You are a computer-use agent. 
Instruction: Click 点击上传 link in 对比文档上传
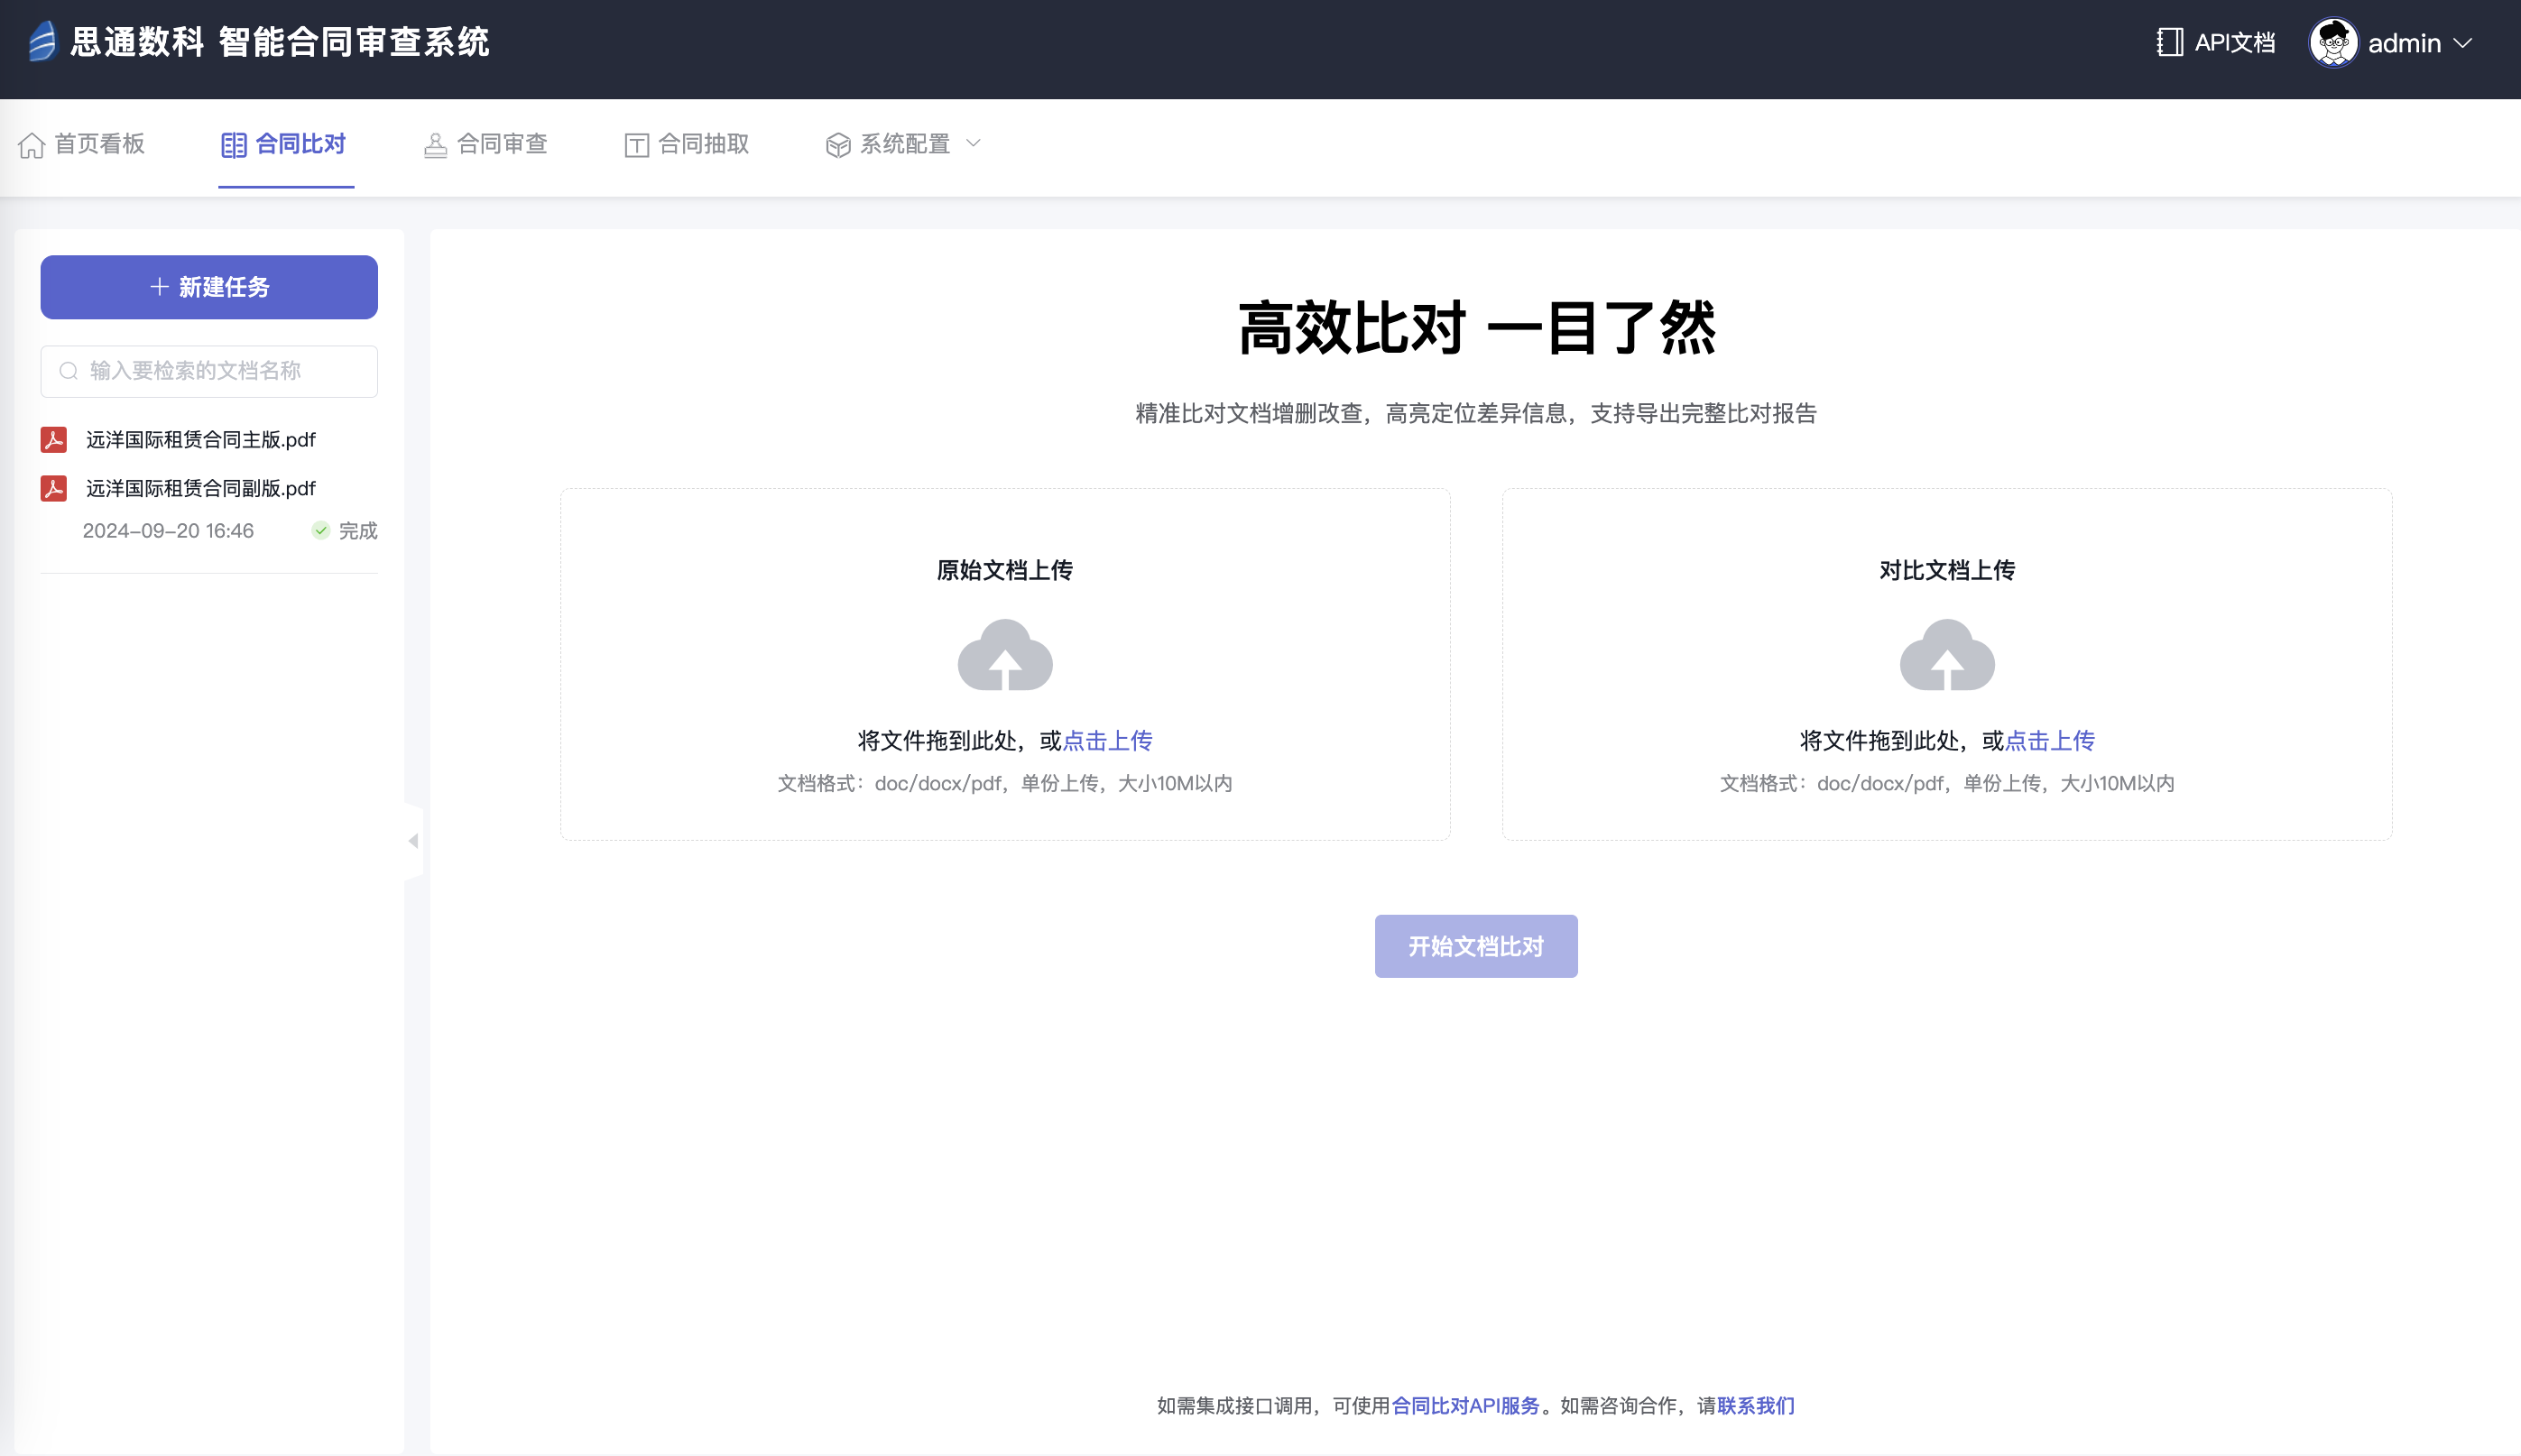[x=2050, y=741]
